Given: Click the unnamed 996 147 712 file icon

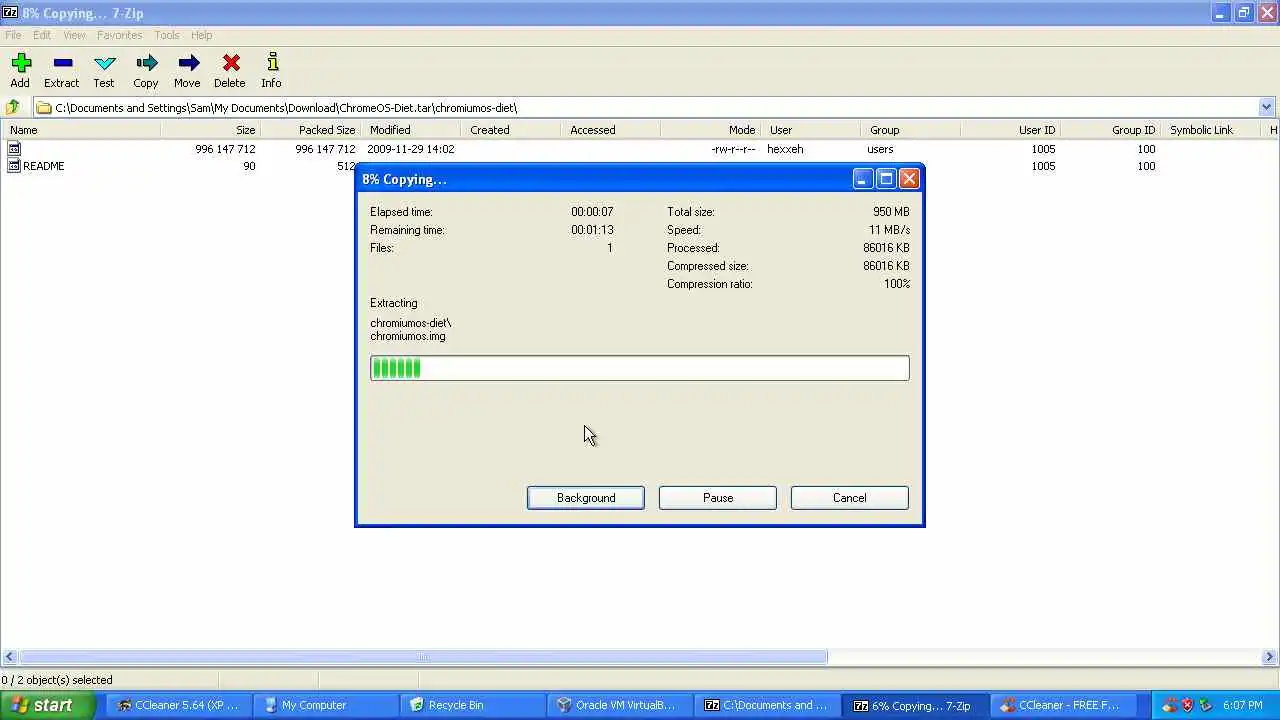Looking at the screenshot, I should click(14, 149).
